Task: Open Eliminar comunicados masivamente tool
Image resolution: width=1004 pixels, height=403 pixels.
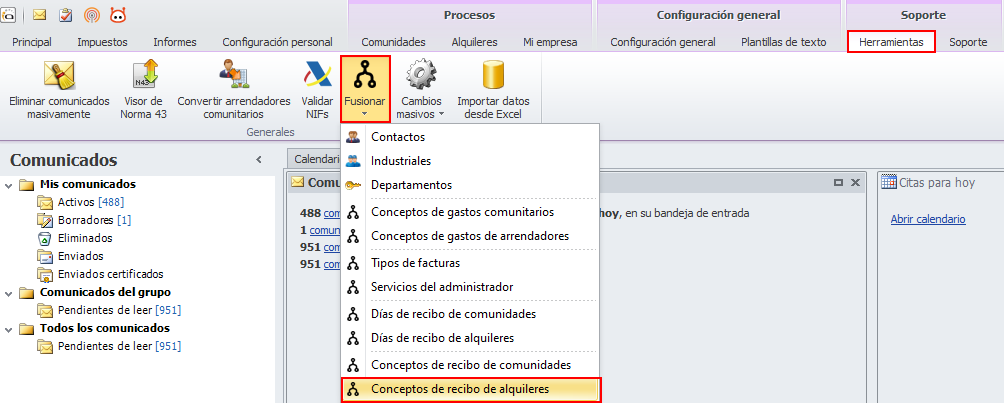Action: [x=60, y=90]
